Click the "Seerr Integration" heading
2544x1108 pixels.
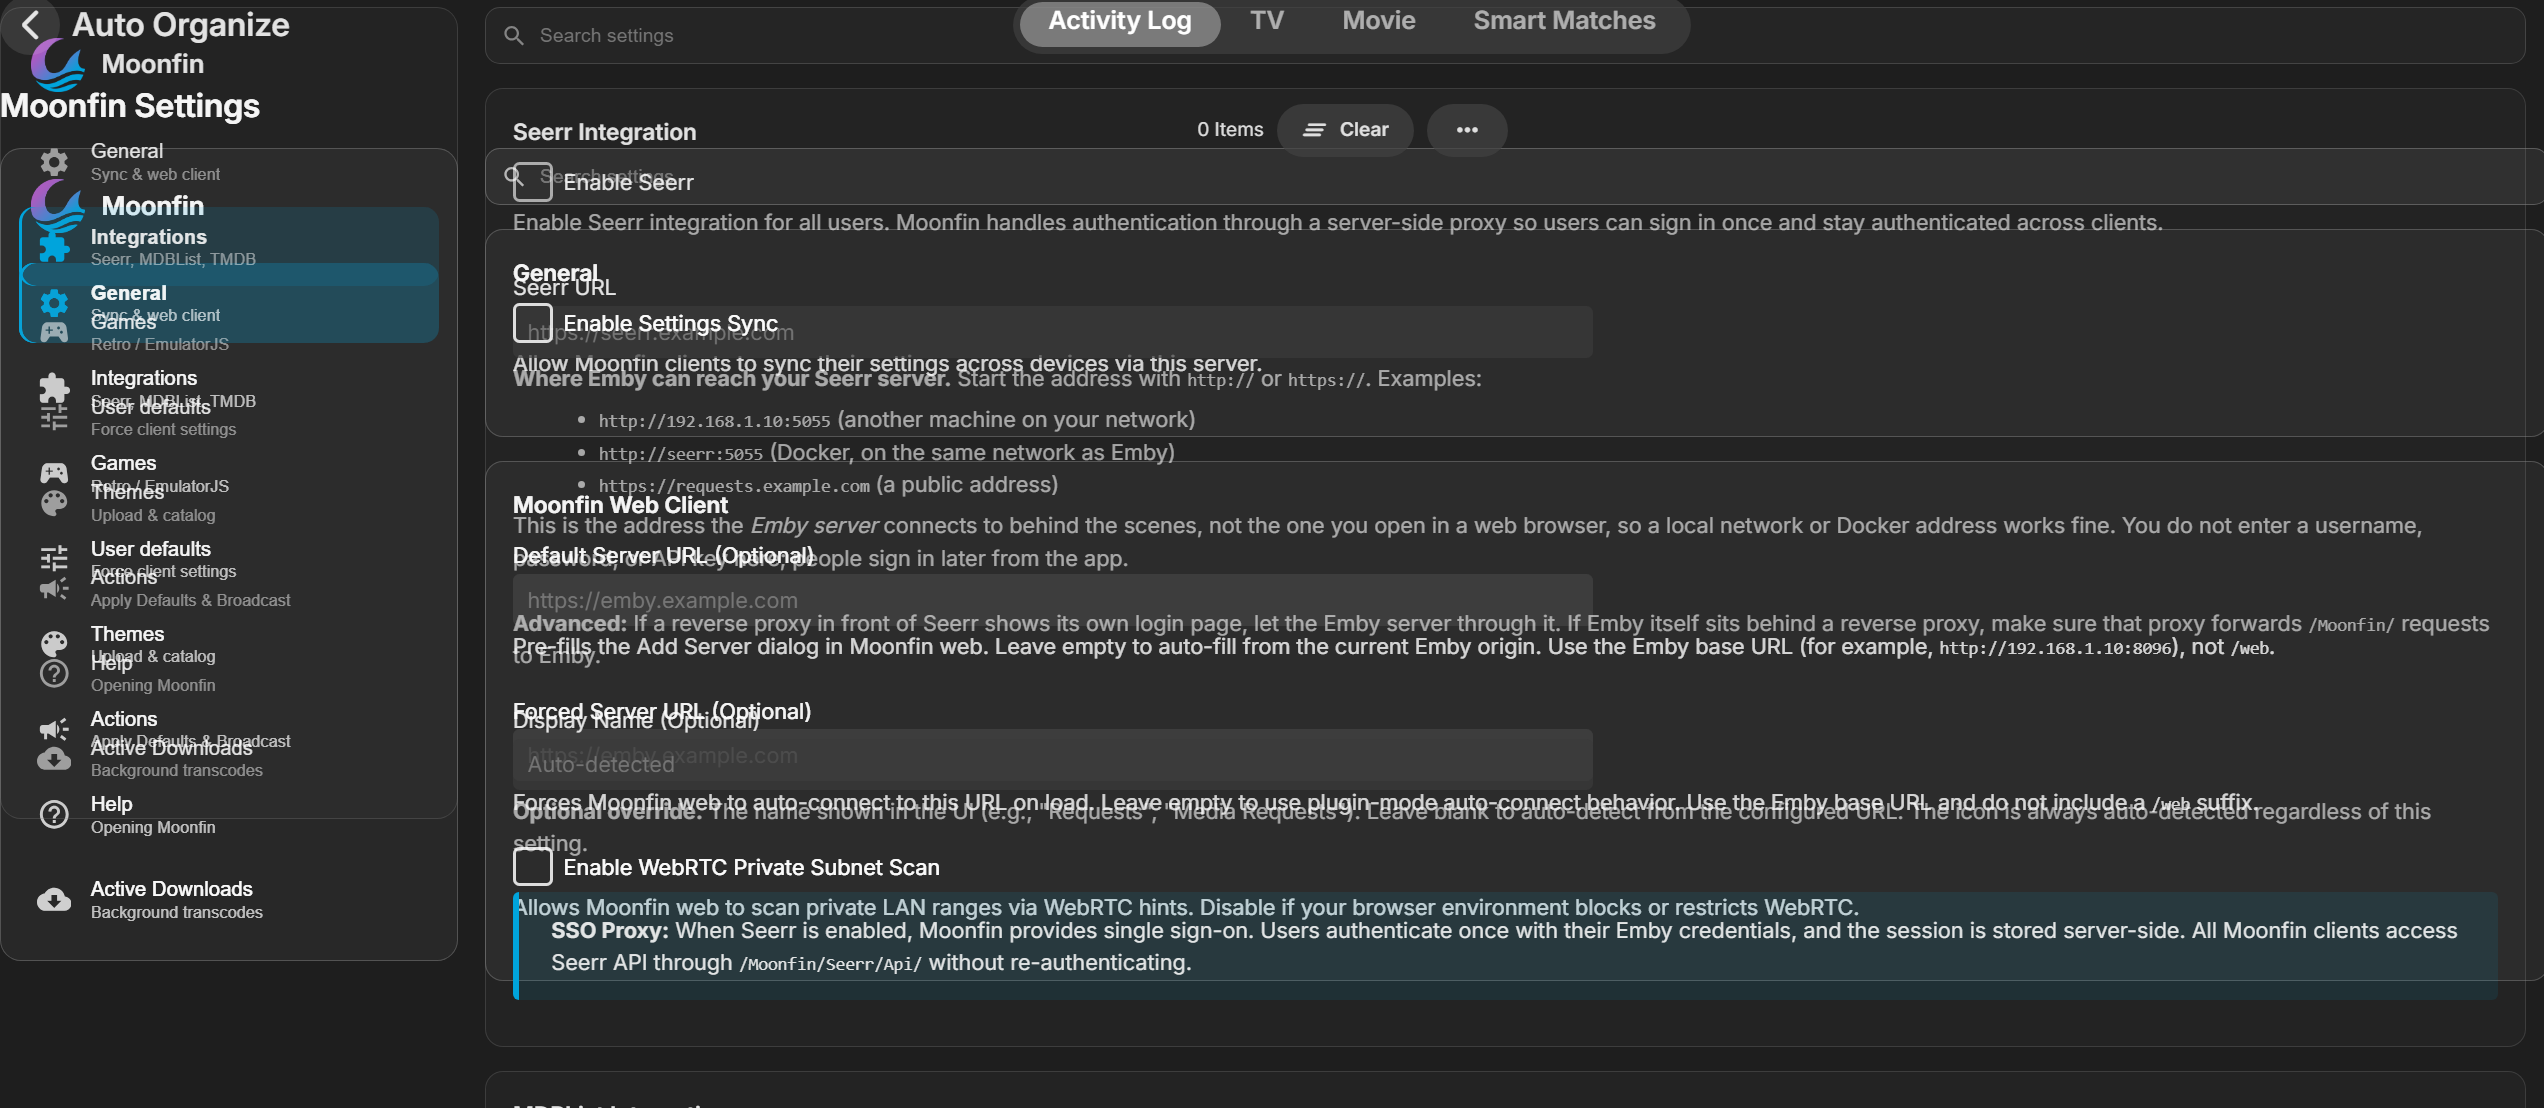point(605,132)
